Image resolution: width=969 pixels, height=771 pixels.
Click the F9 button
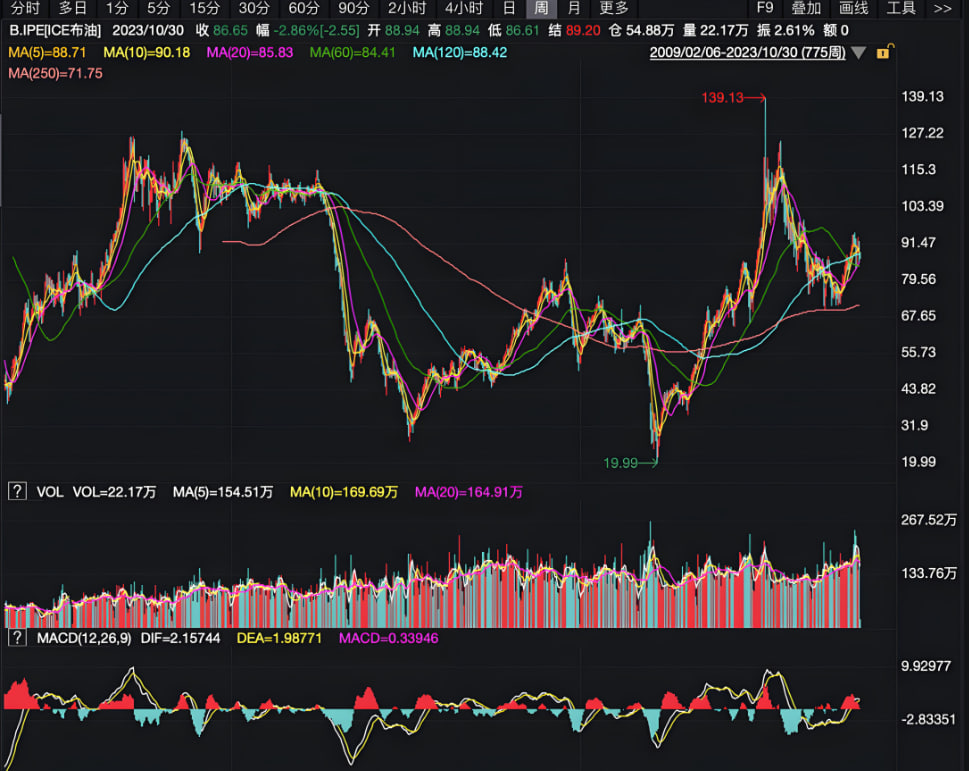pyautogui.click(x=765, y=8)
